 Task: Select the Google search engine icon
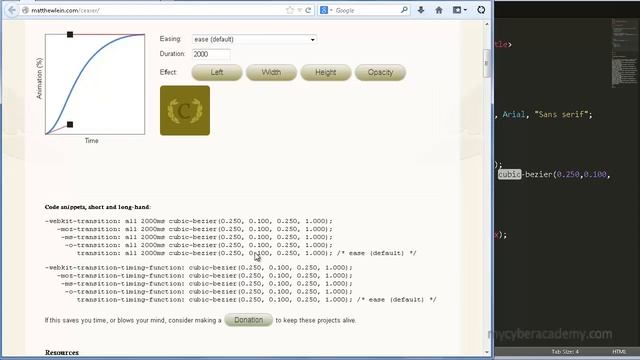(x=324, y=10)
